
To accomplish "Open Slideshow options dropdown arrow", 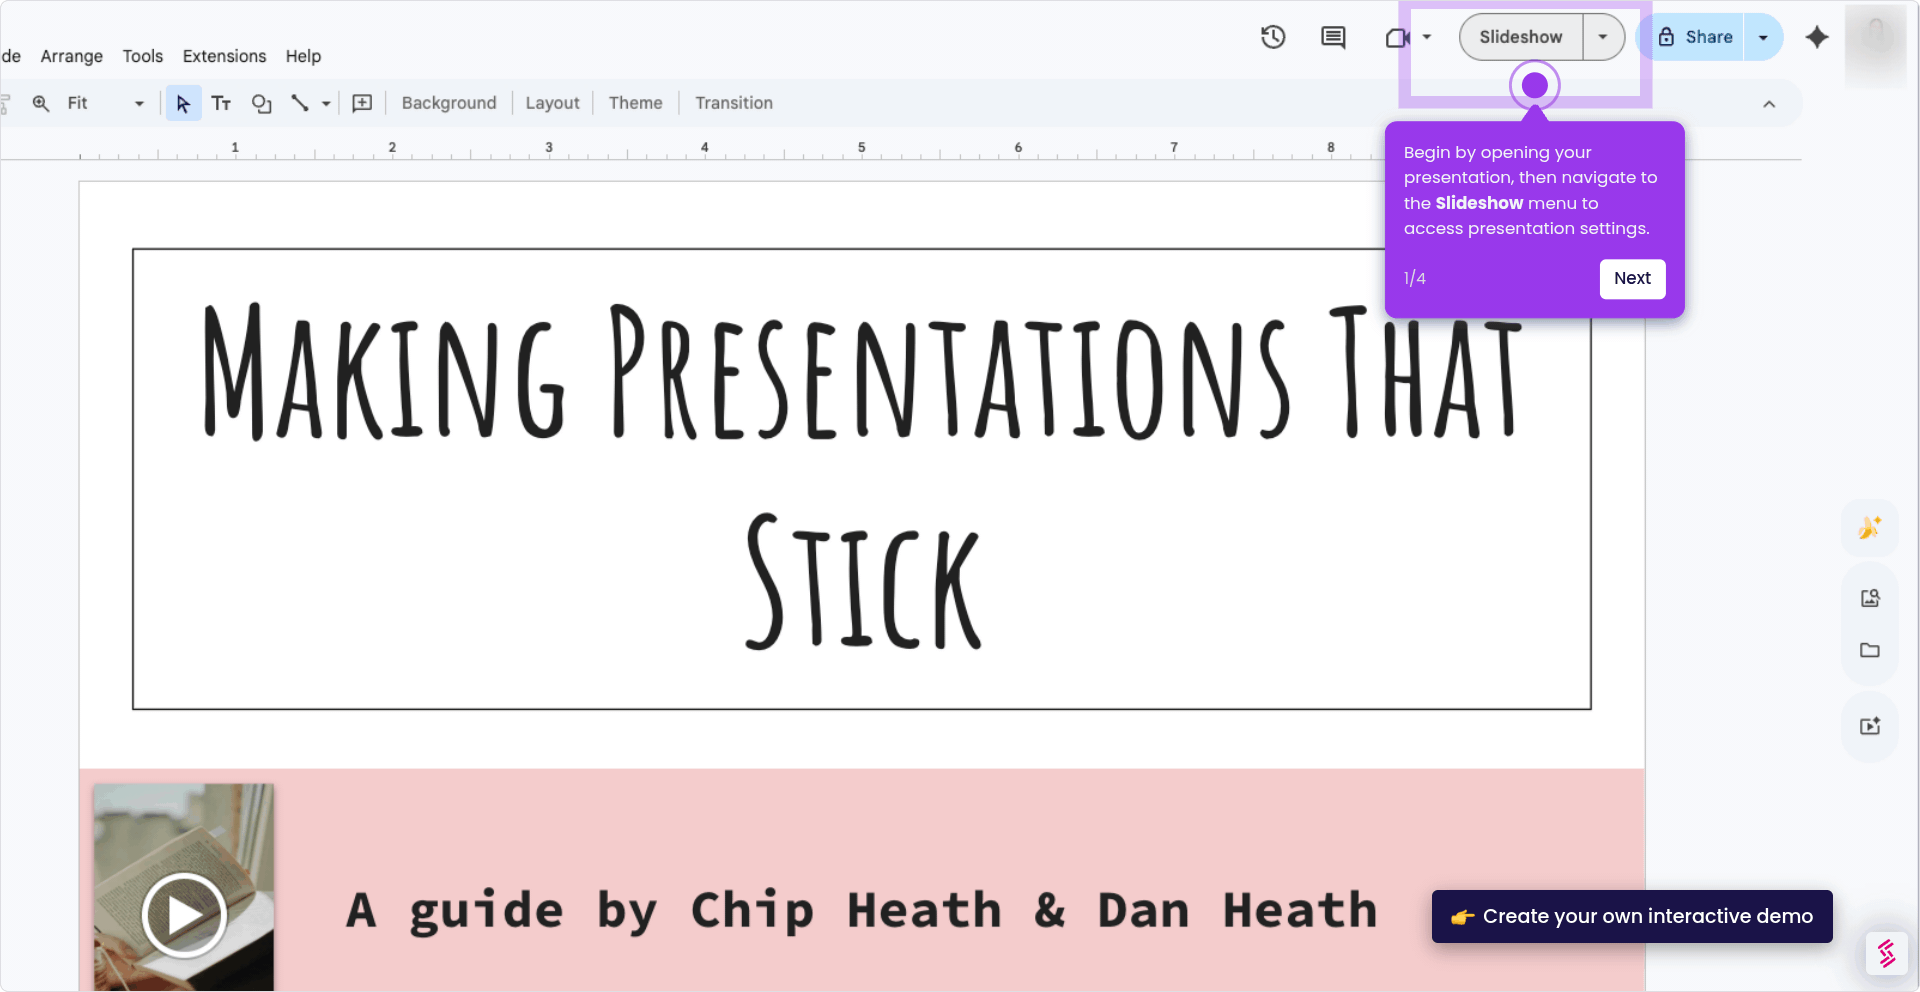I will (1603, 37).
